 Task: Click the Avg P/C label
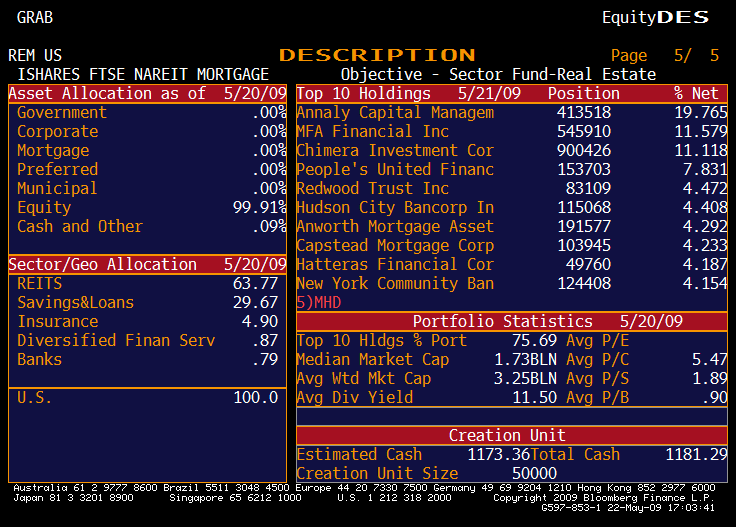click(598, 359)
